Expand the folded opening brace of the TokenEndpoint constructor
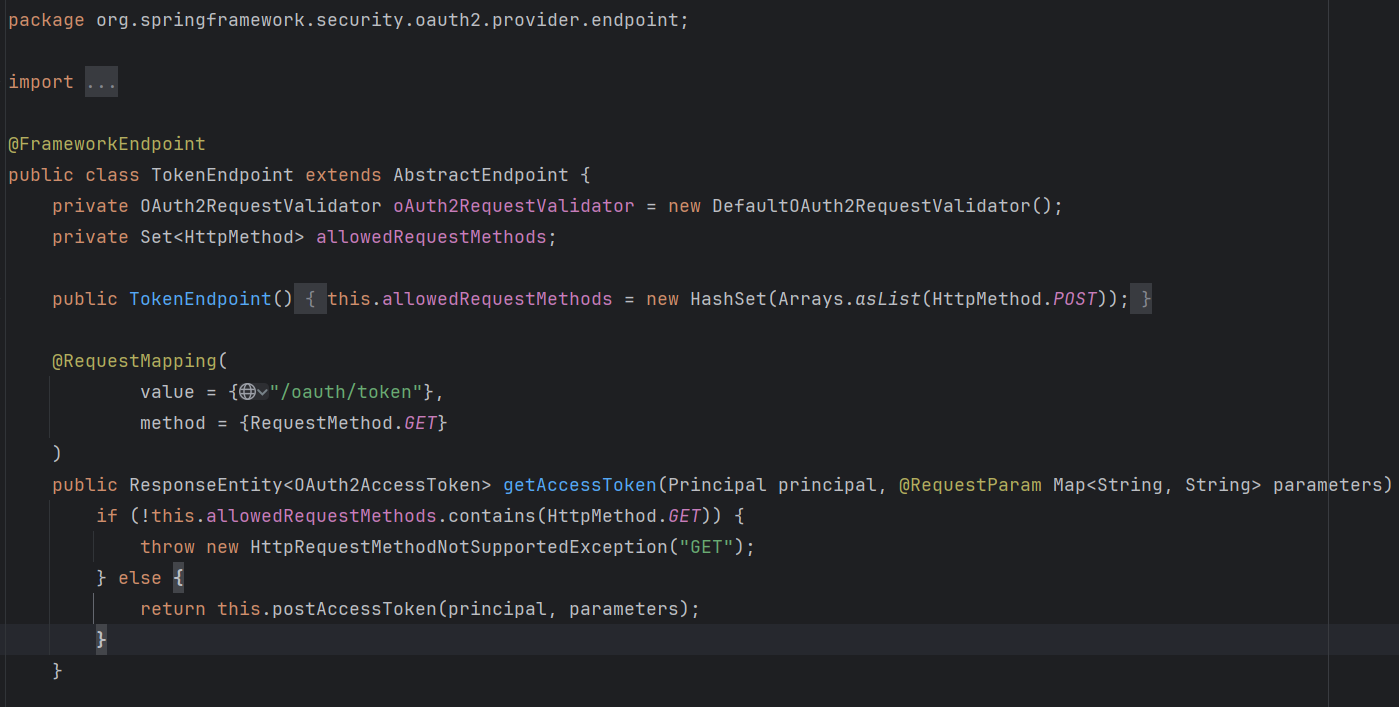This screenshot has height=707, width=1399. (x=311, y=299)
